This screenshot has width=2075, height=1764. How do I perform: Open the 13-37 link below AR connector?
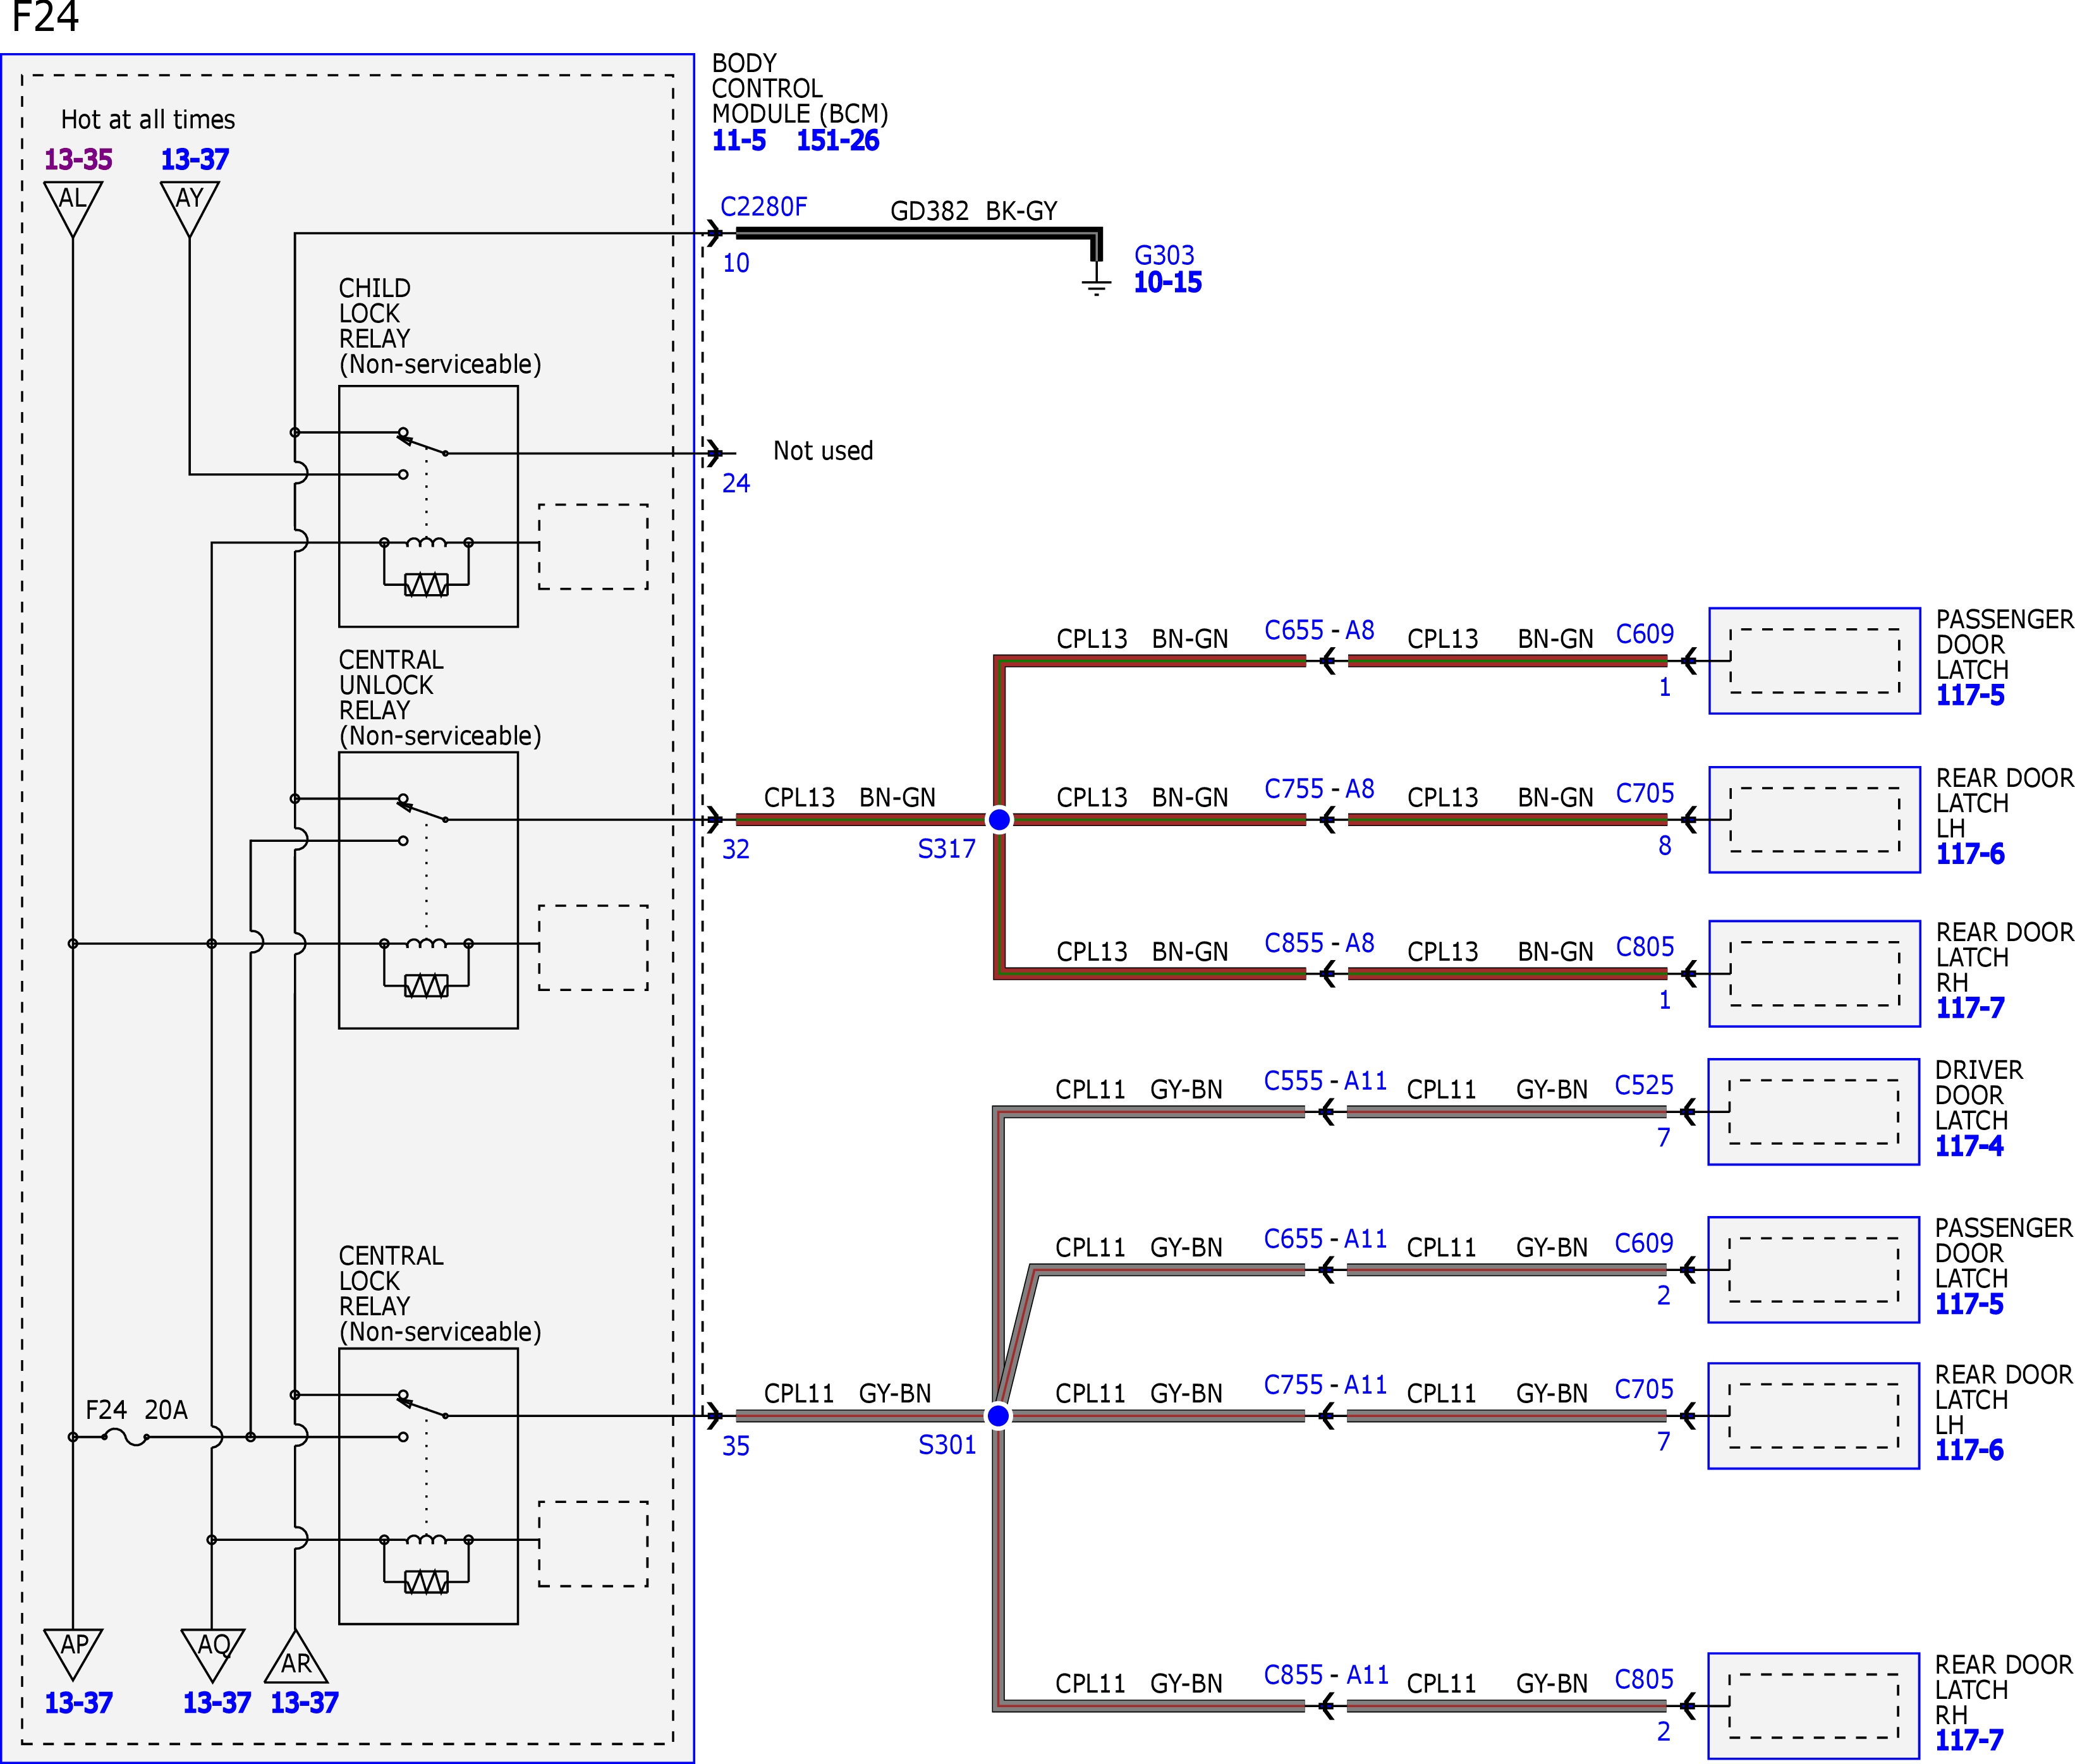point(304,1703)
